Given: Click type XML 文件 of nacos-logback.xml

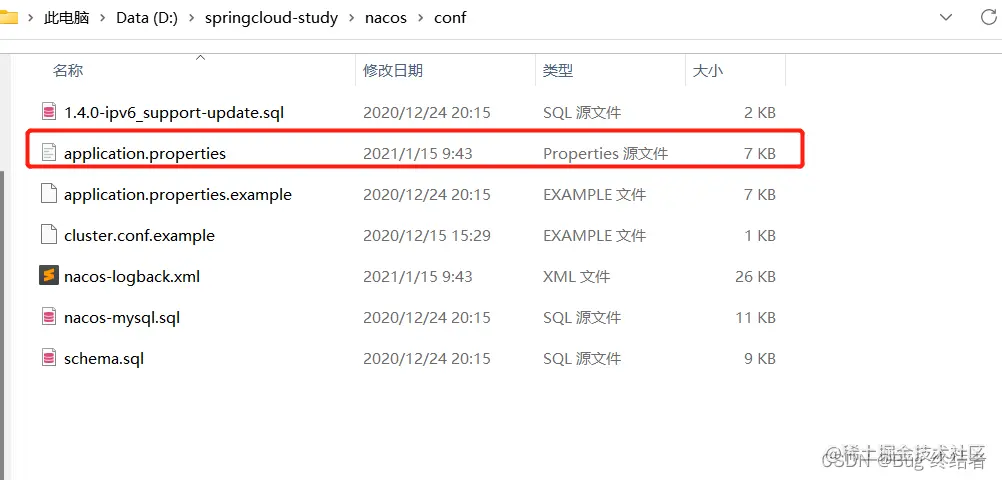Looking at the screenshot, I should tap(576, 276).
